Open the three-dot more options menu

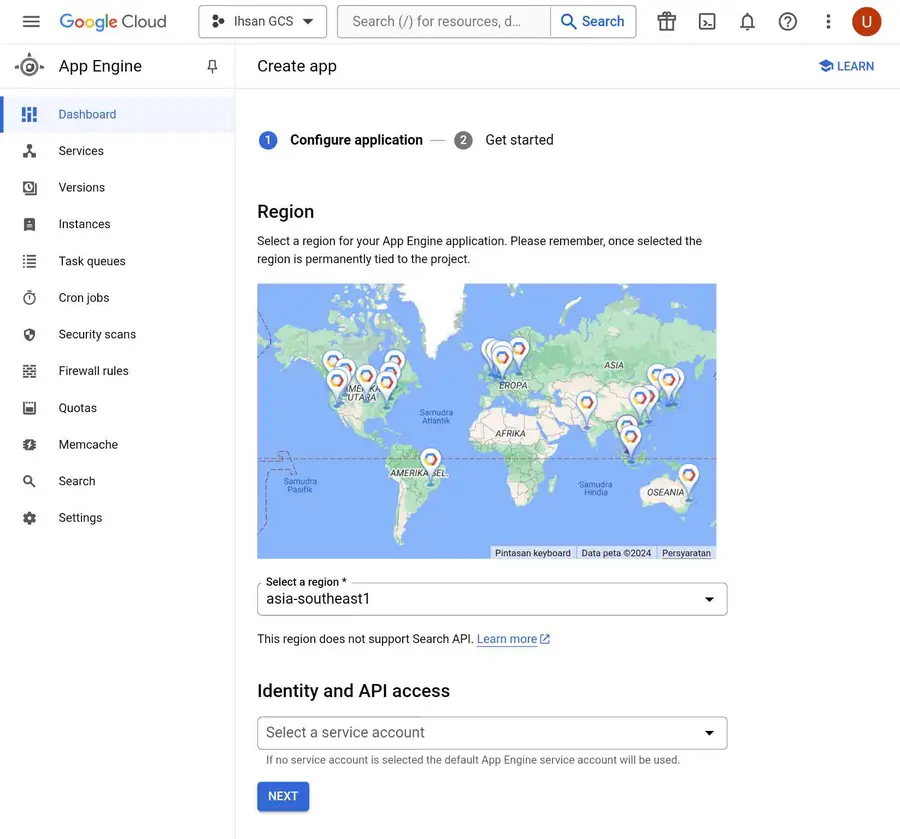coord(828,21)
